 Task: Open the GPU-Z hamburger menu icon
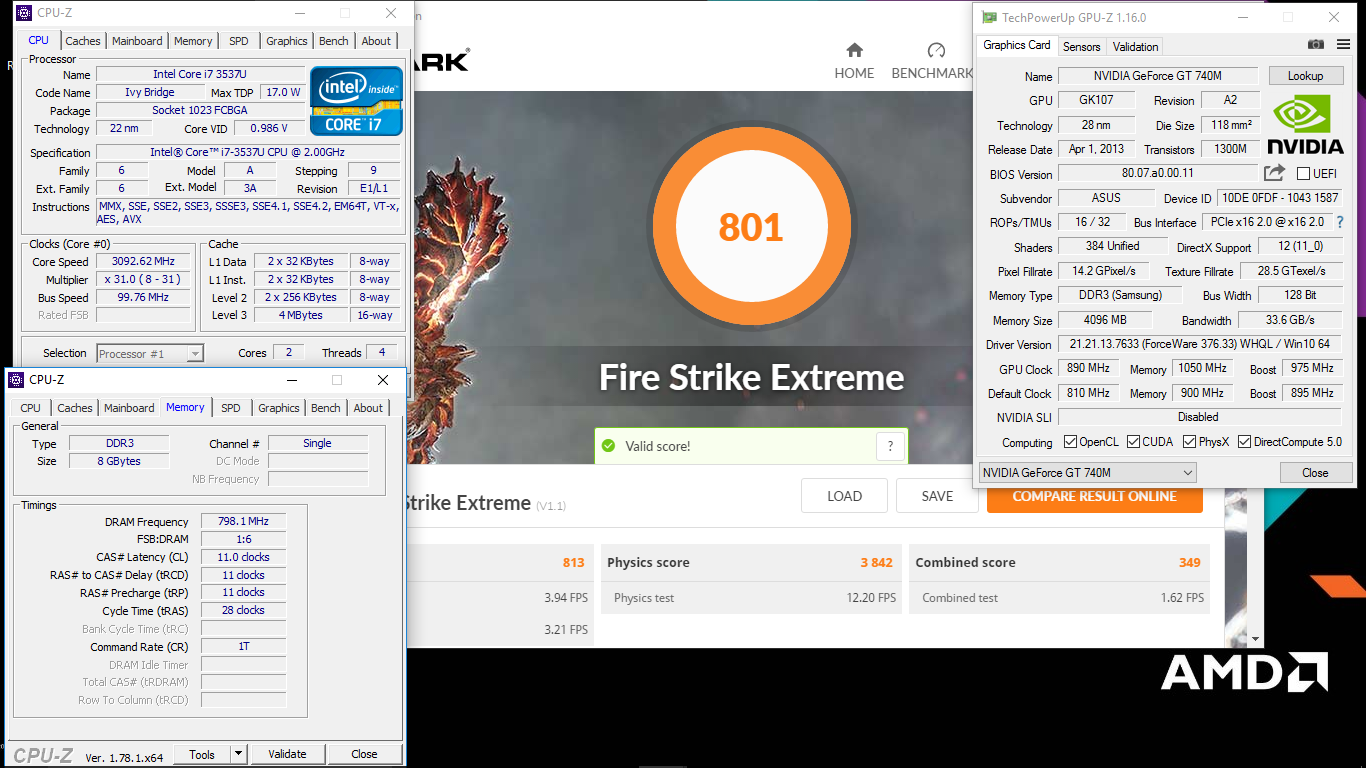(1342, 45)
